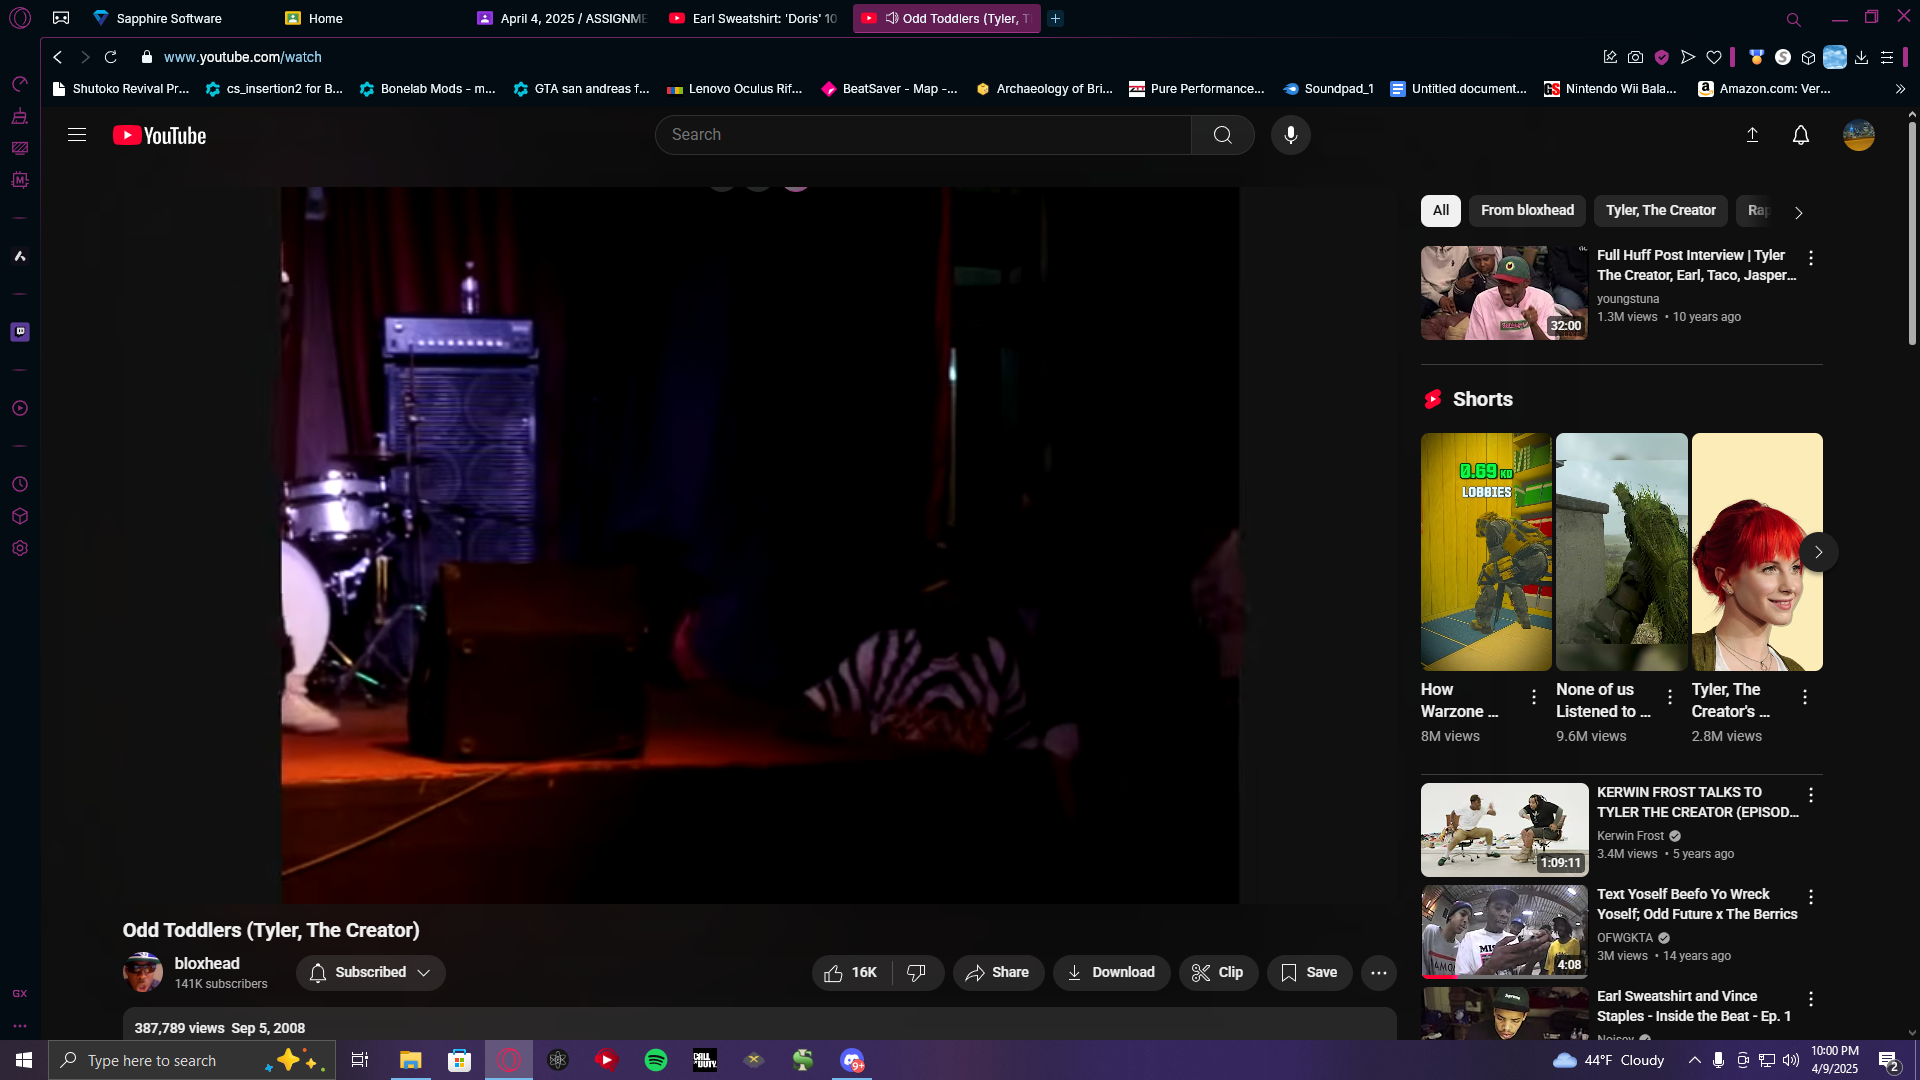Click the page vertical scrollbar

pyautogui.click(x=1912, y=235)
